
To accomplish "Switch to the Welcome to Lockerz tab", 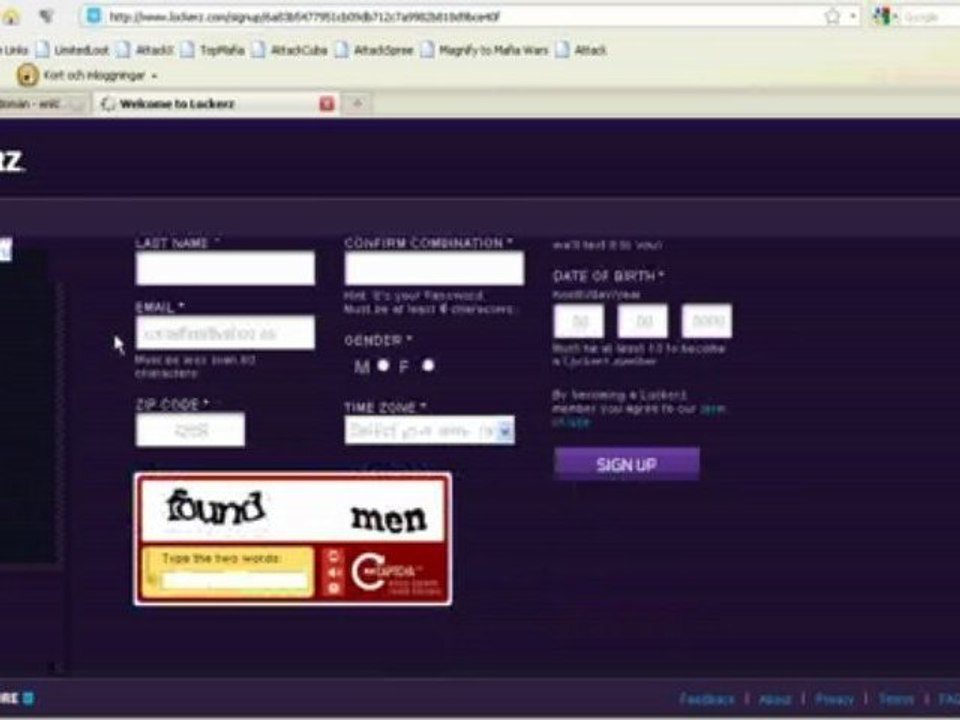I will [x=216, y=103].
